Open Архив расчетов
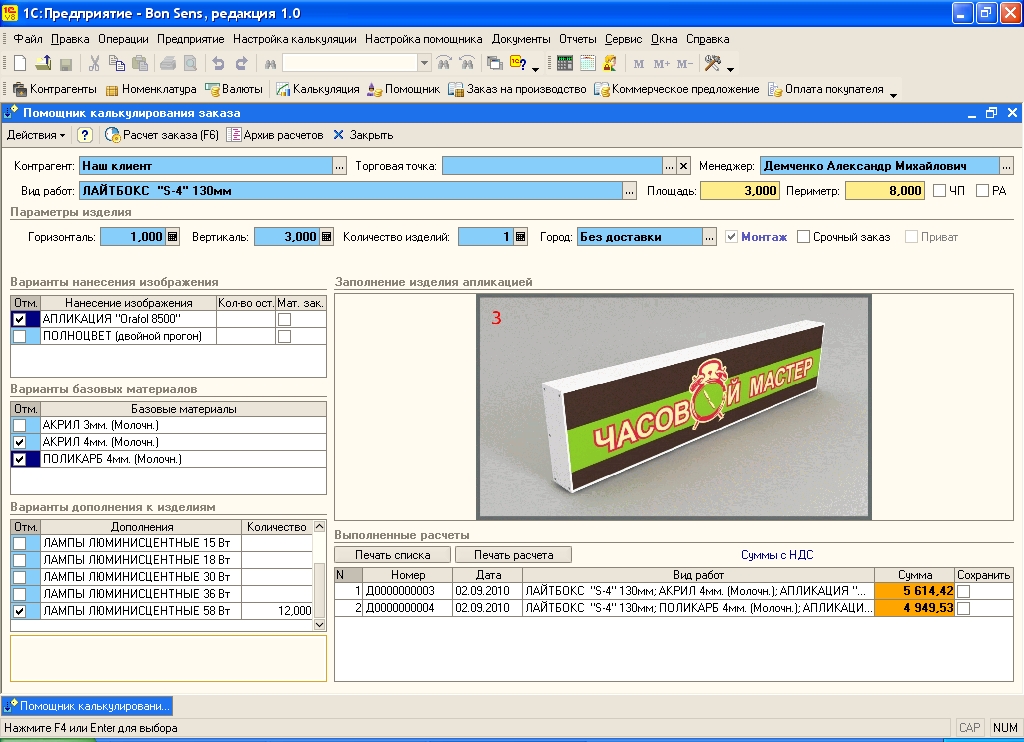The width and height of the screenshot is (1024, 742). pos(275,135)
